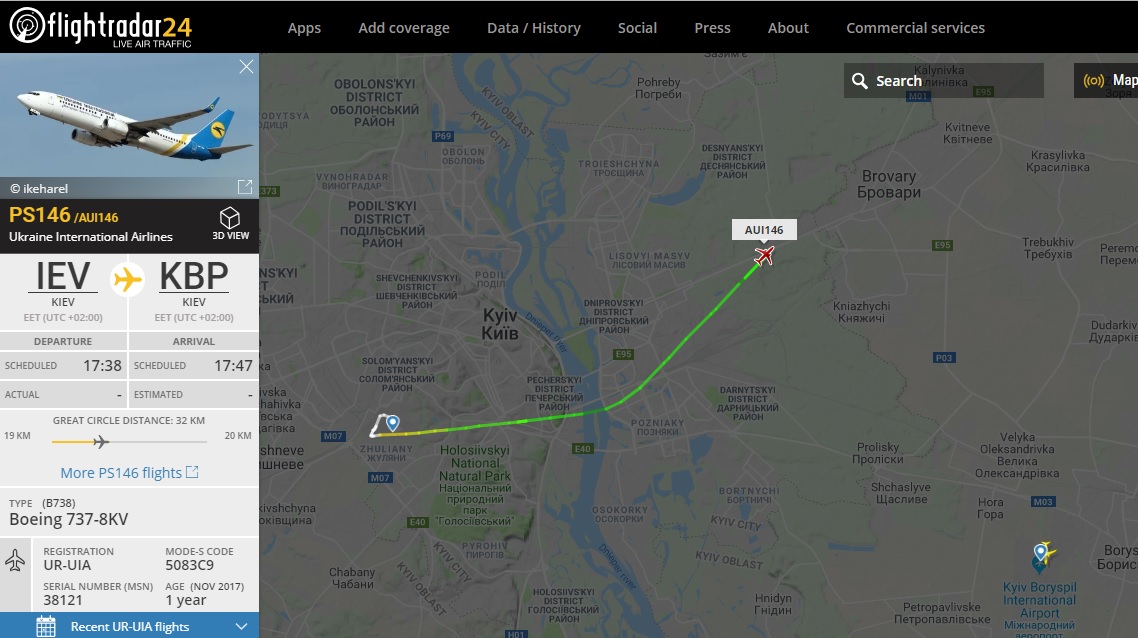Expand the Recent UR-UIA flights chevron
Image resolution: width=1138 pixels, height=638 pixels.
click(241, 626)
